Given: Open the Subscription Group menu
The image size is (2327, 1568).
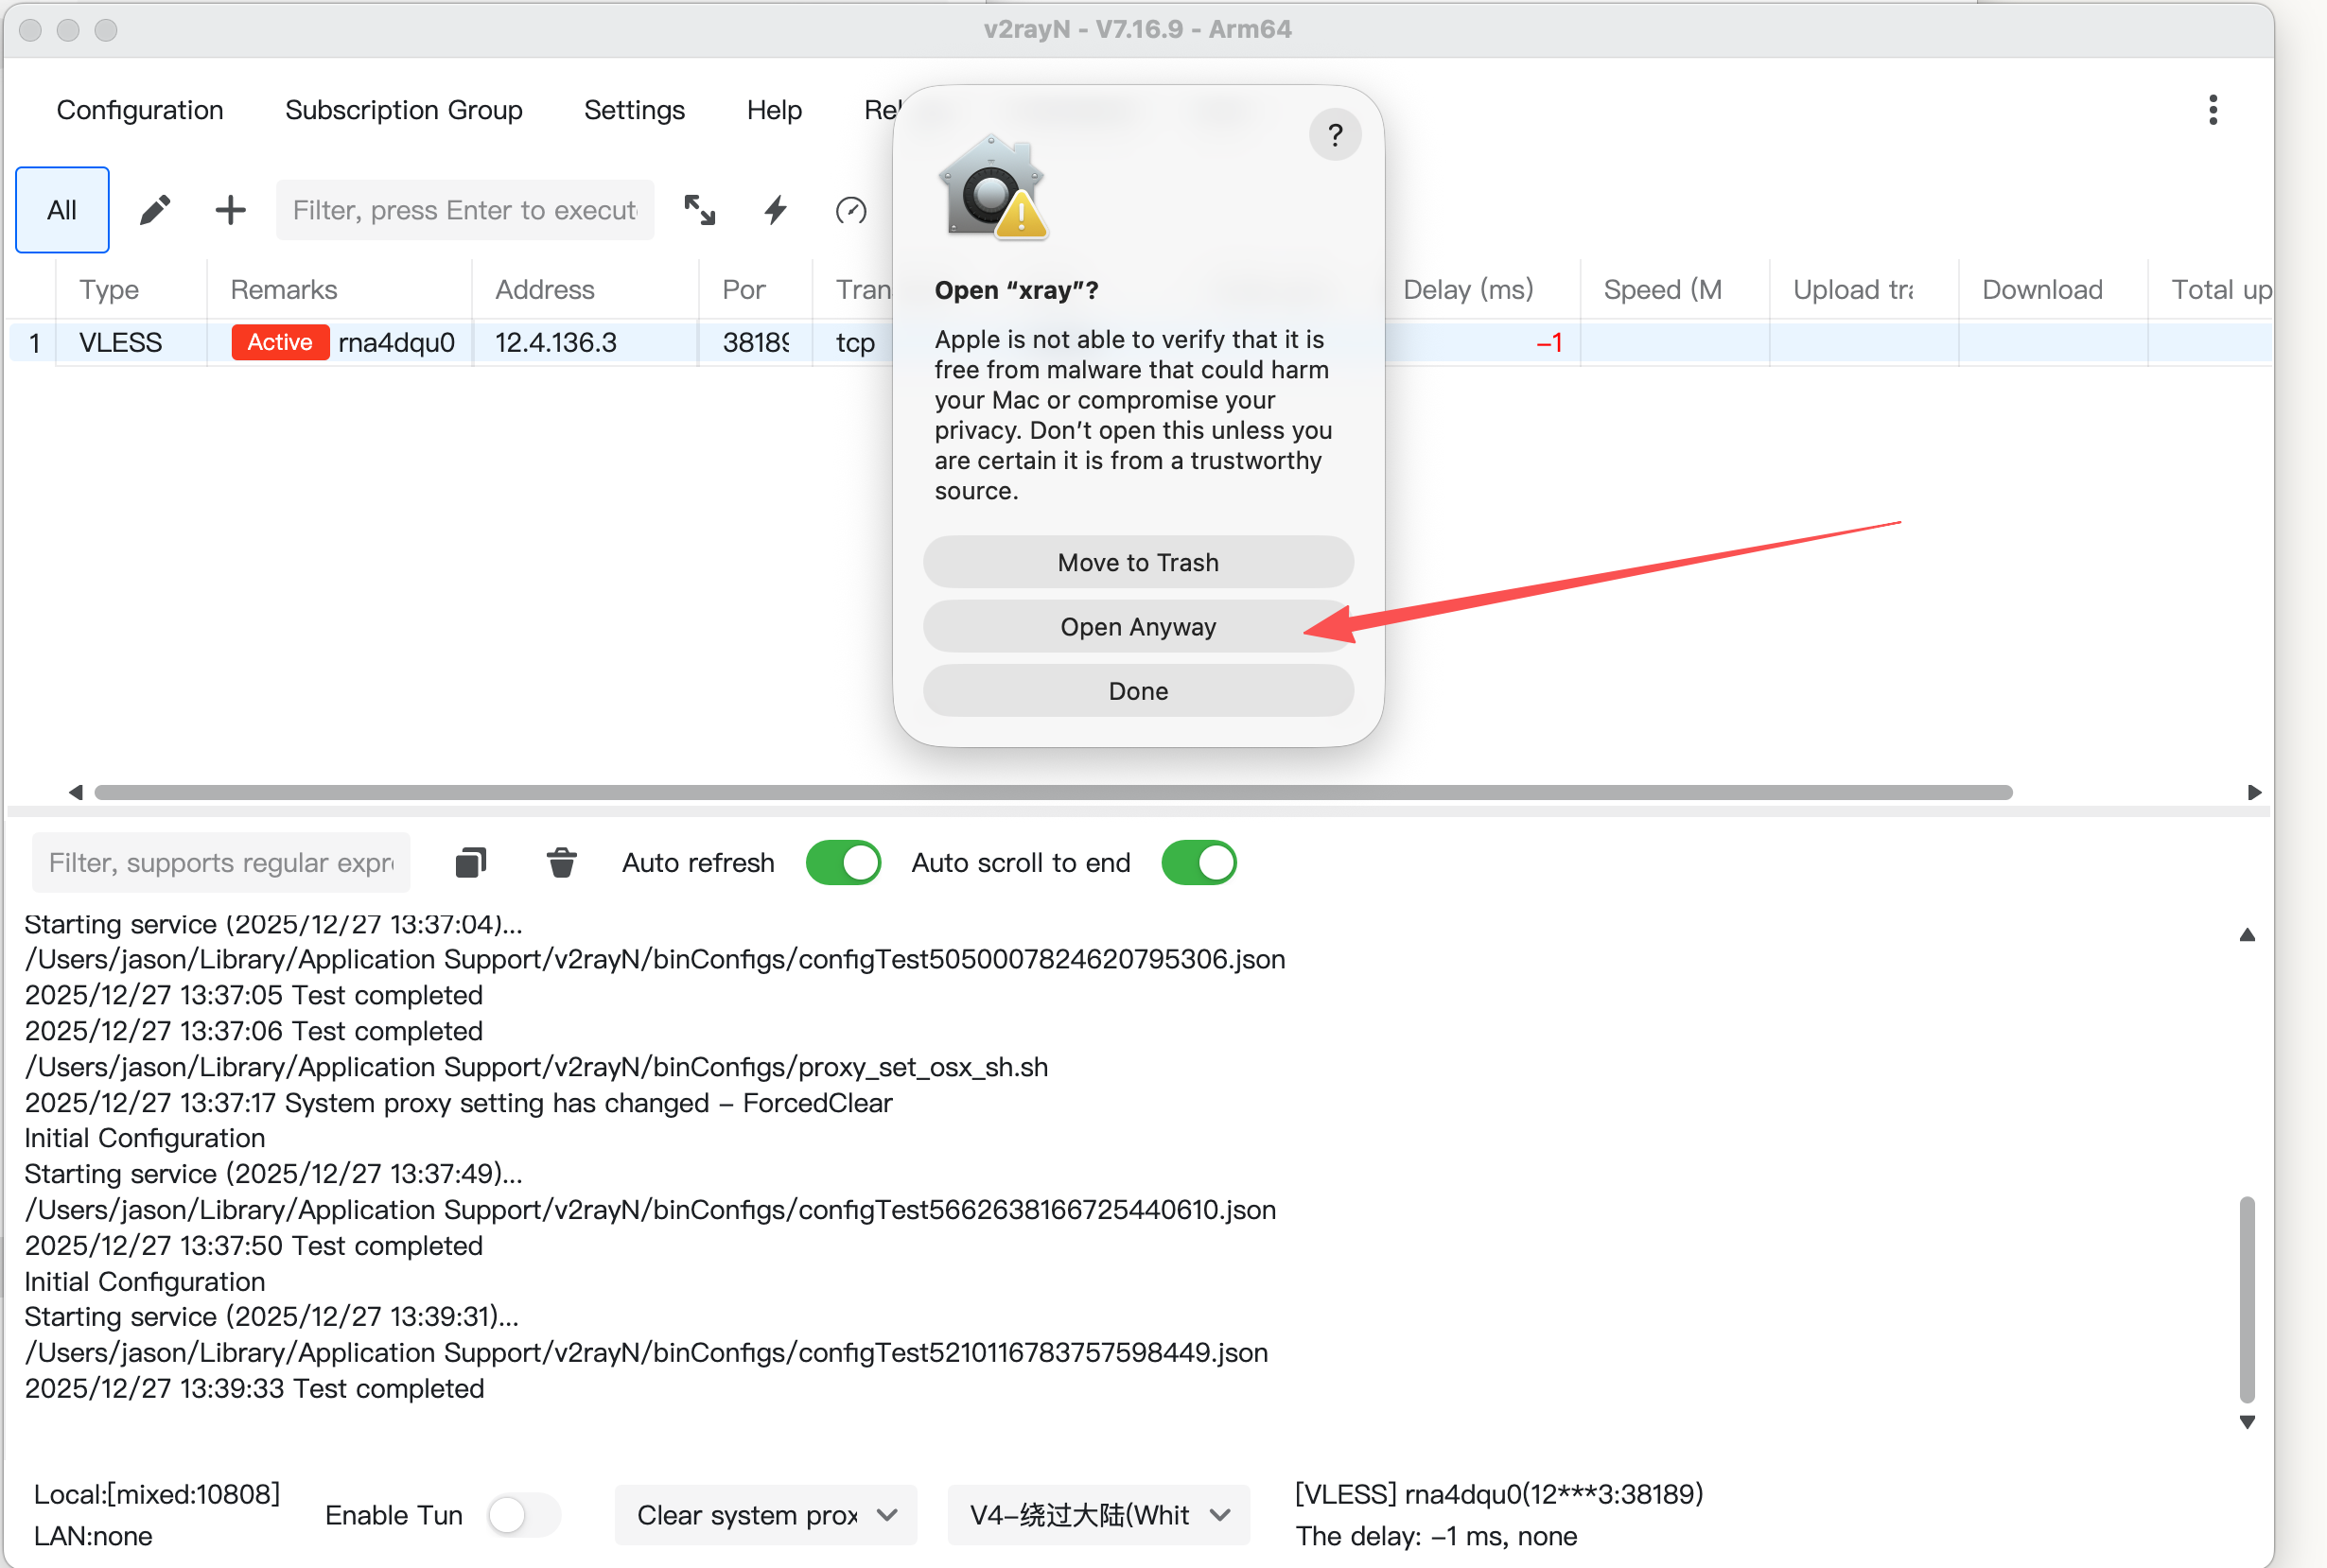Looking at the screenshot, I should click(404, 110).
